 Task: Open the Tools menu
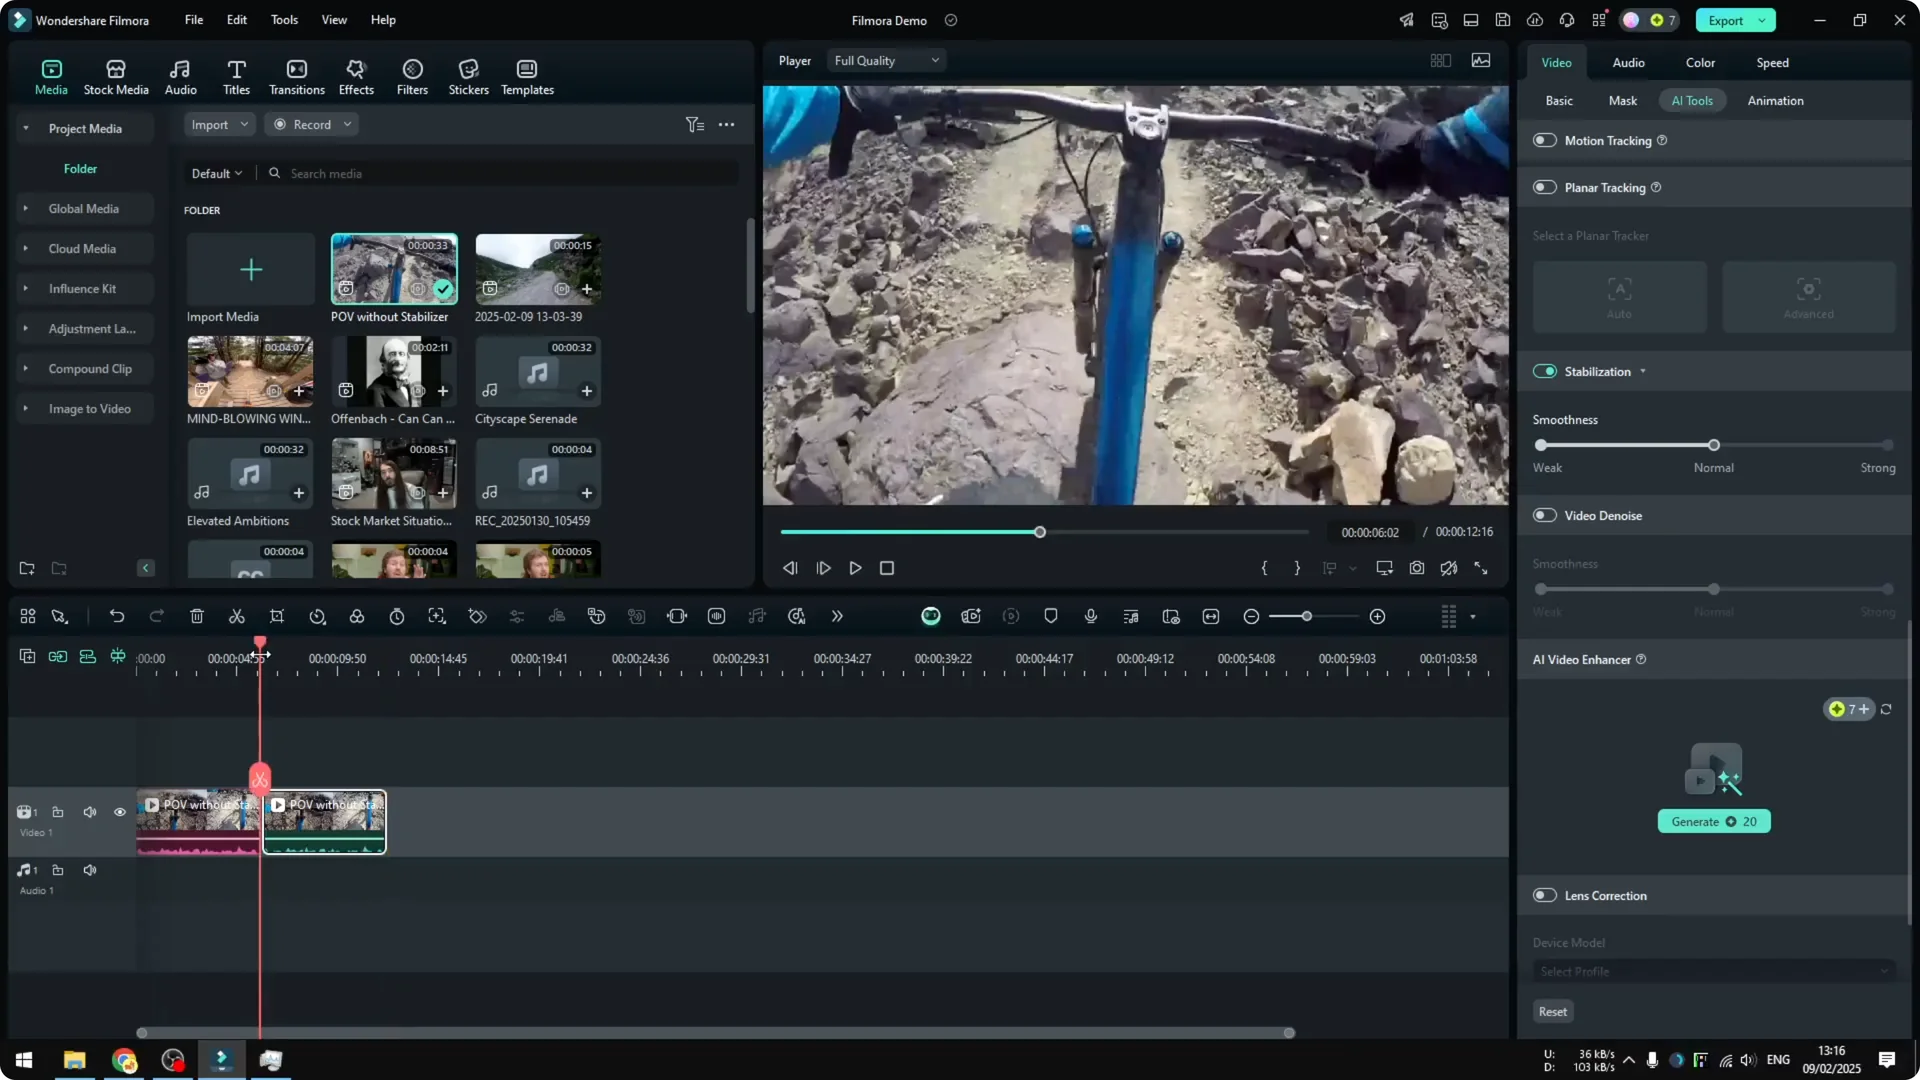coord(283,20)
